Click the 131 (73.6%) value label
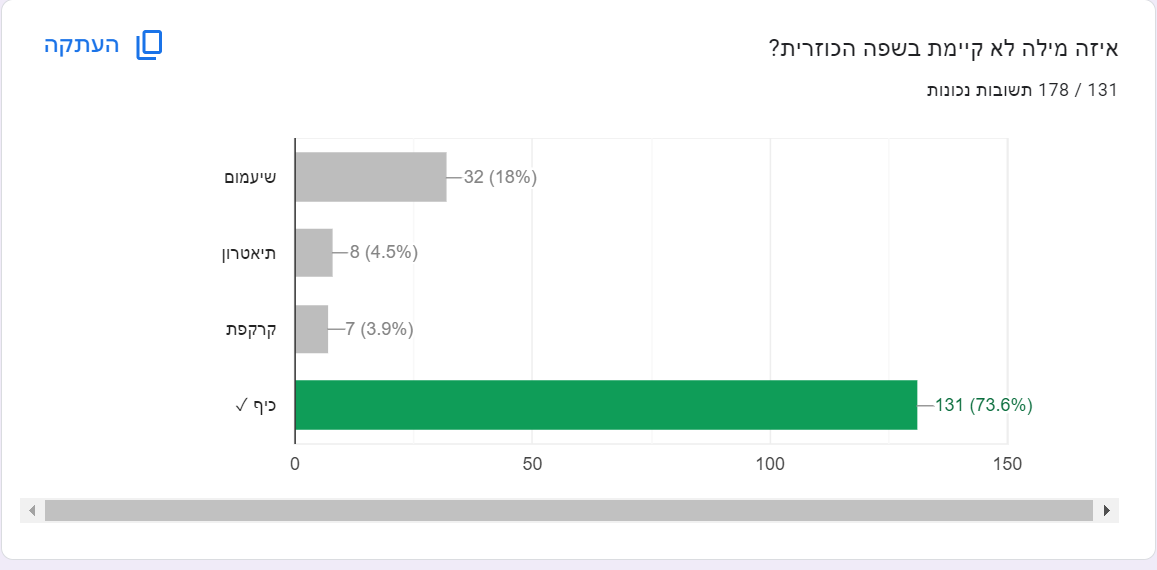This screenshot has height=570, width=1157. tap(983, 405)
